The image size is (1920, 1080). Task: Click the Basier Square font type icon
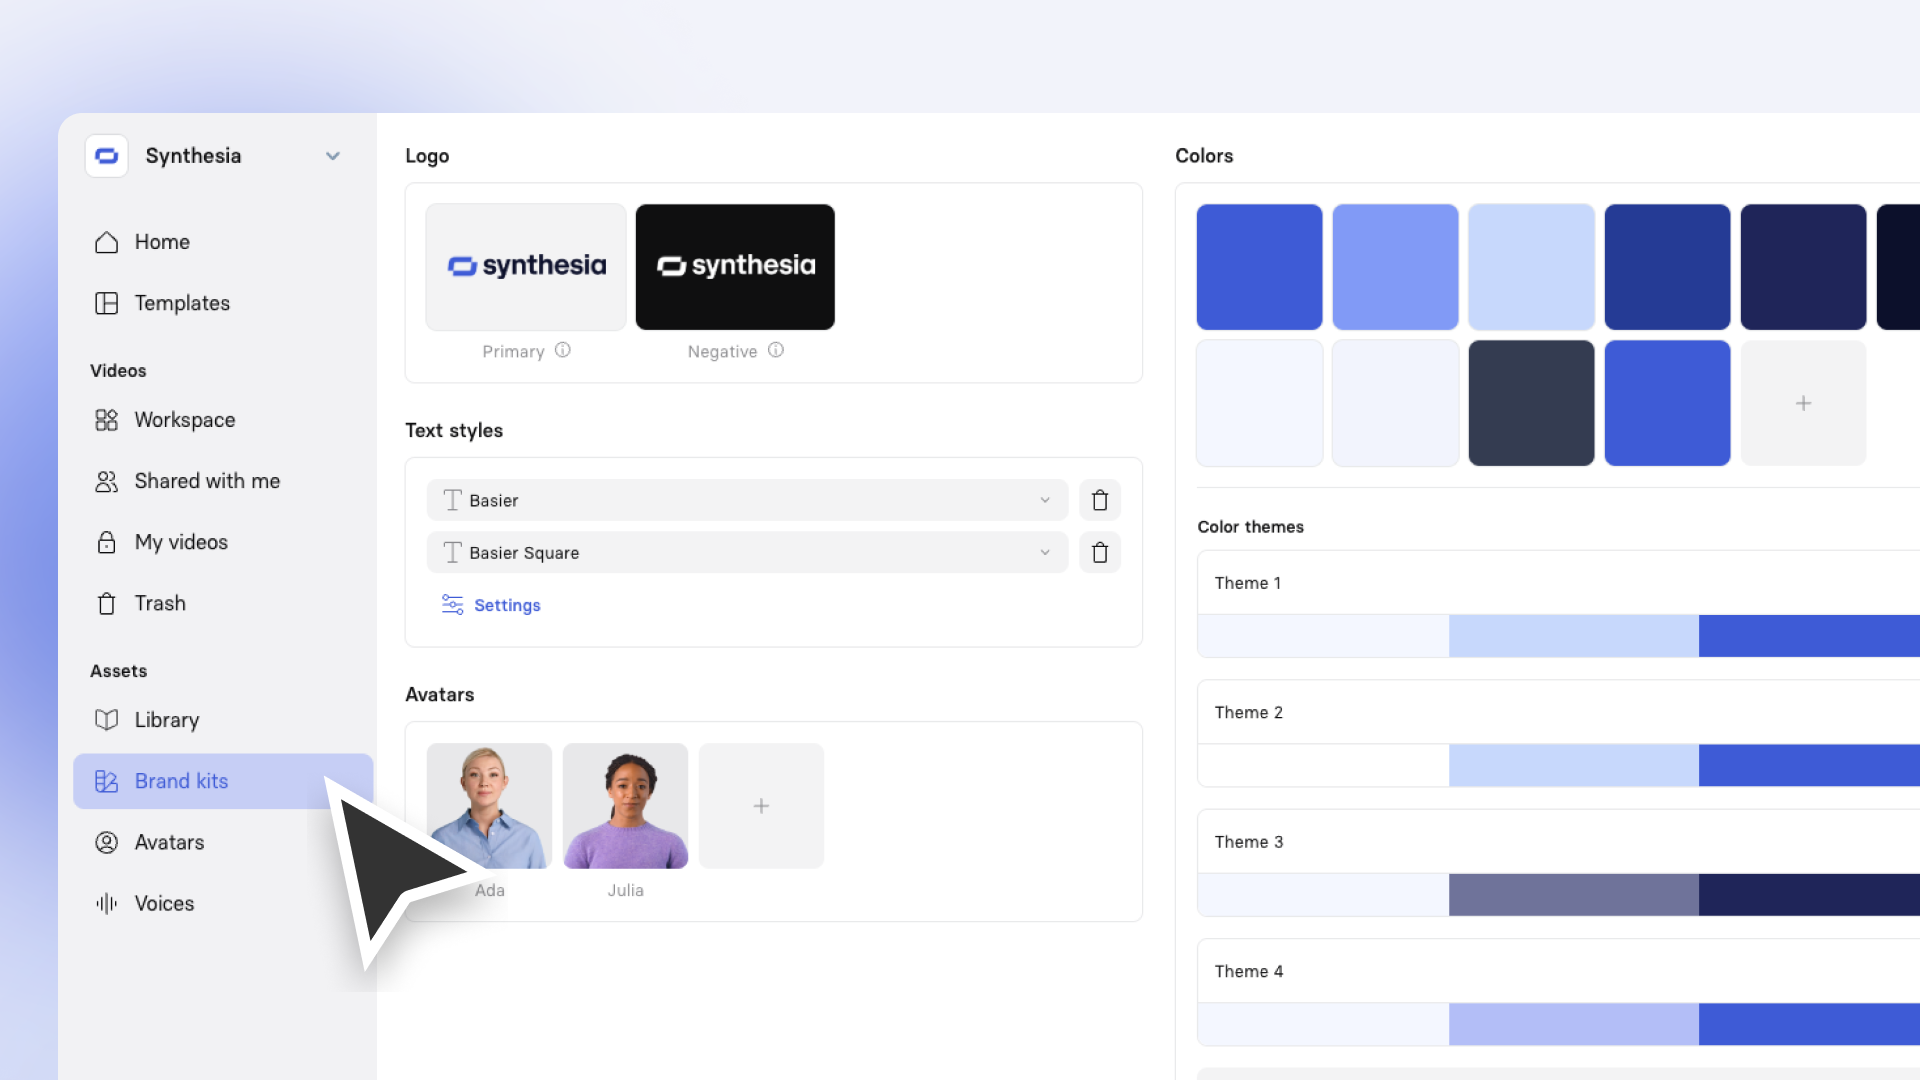click(x=453, y=552)
